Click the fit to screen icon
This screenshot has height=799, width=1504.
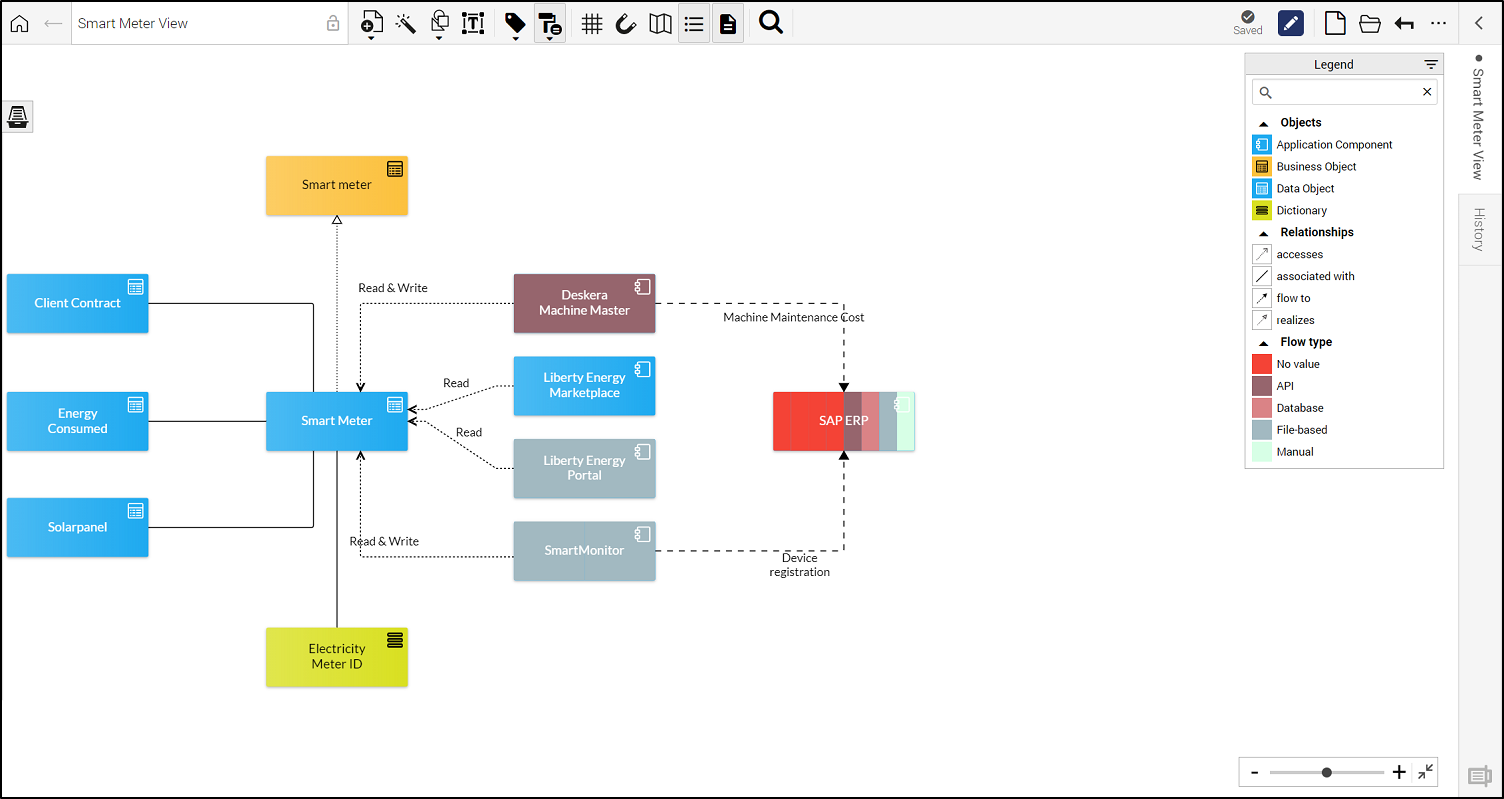coord(1426,771)
